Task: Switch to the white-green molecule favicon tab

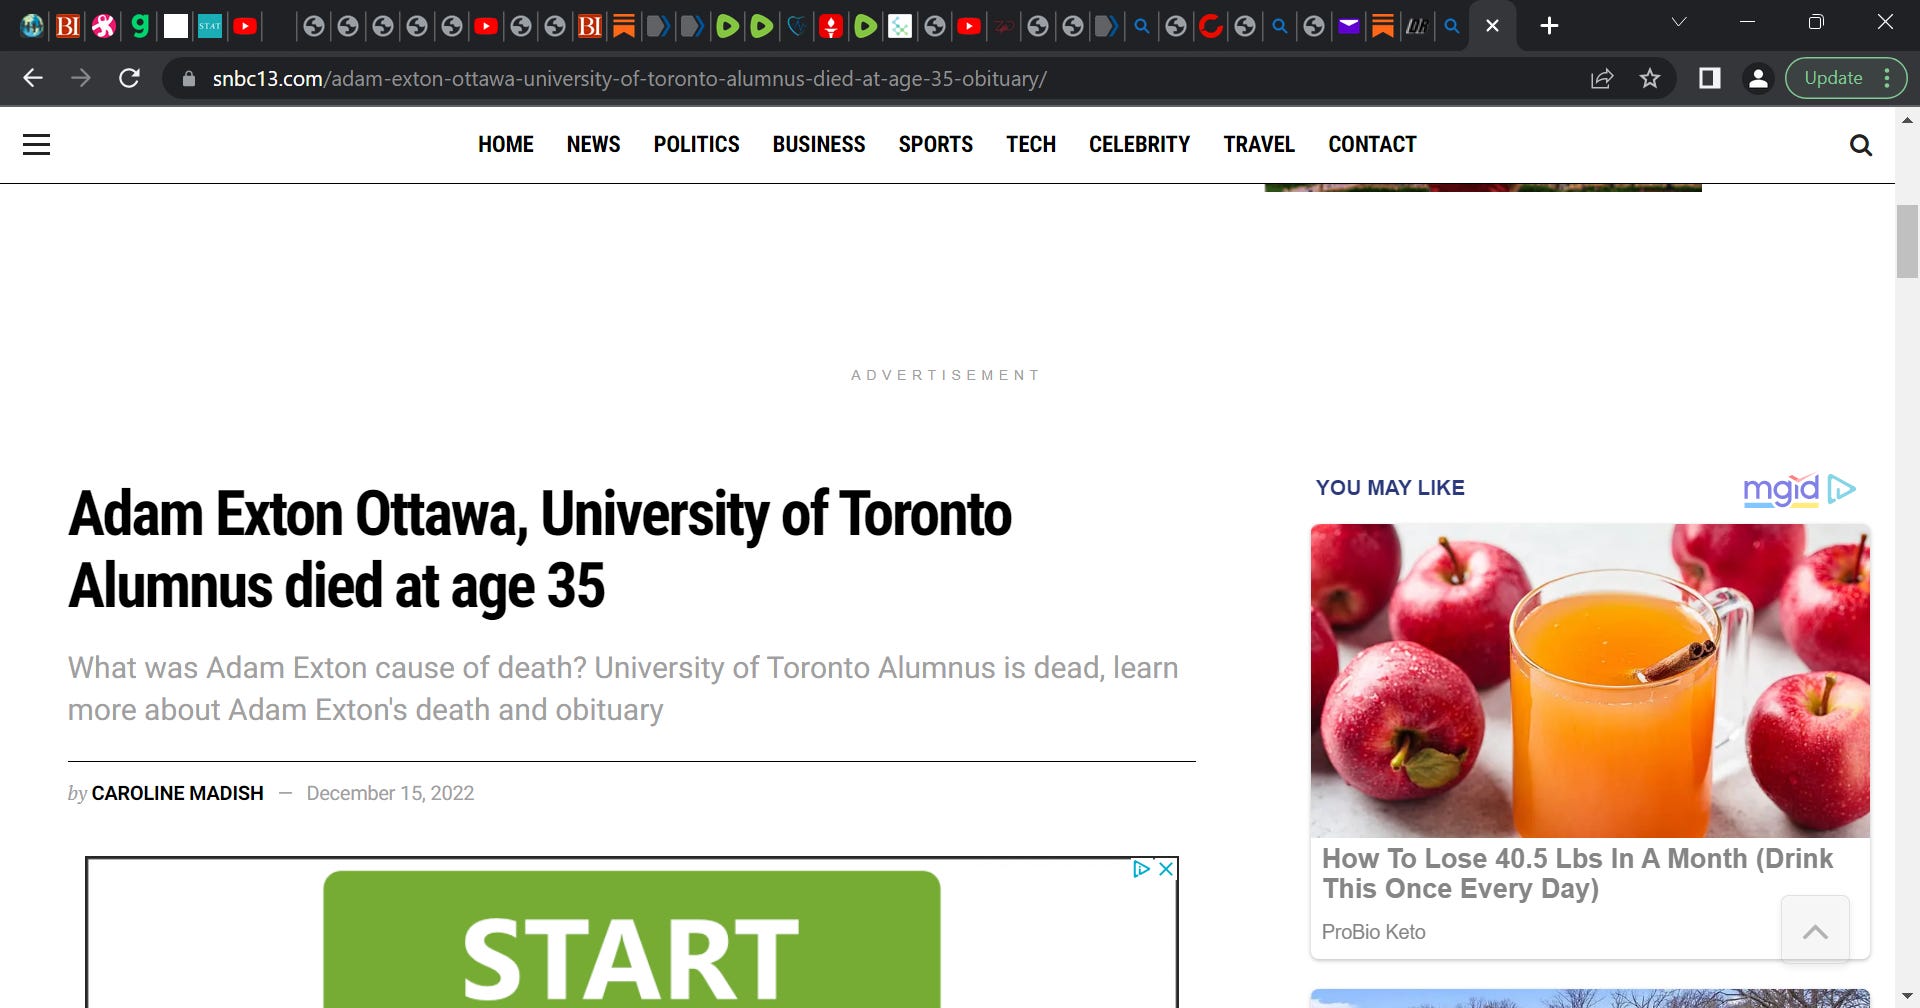Action: point(900,26)
